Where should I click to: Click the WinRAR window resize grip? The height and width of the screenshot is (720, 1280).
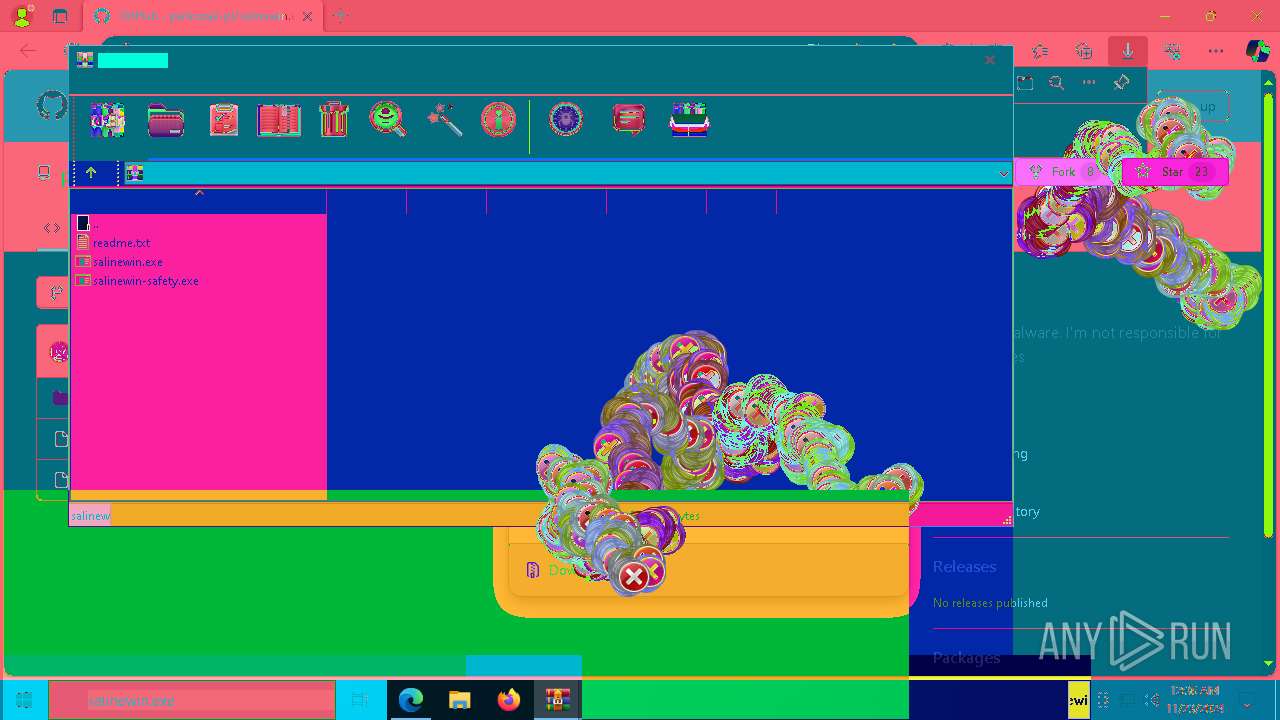tap(1006, 519)
